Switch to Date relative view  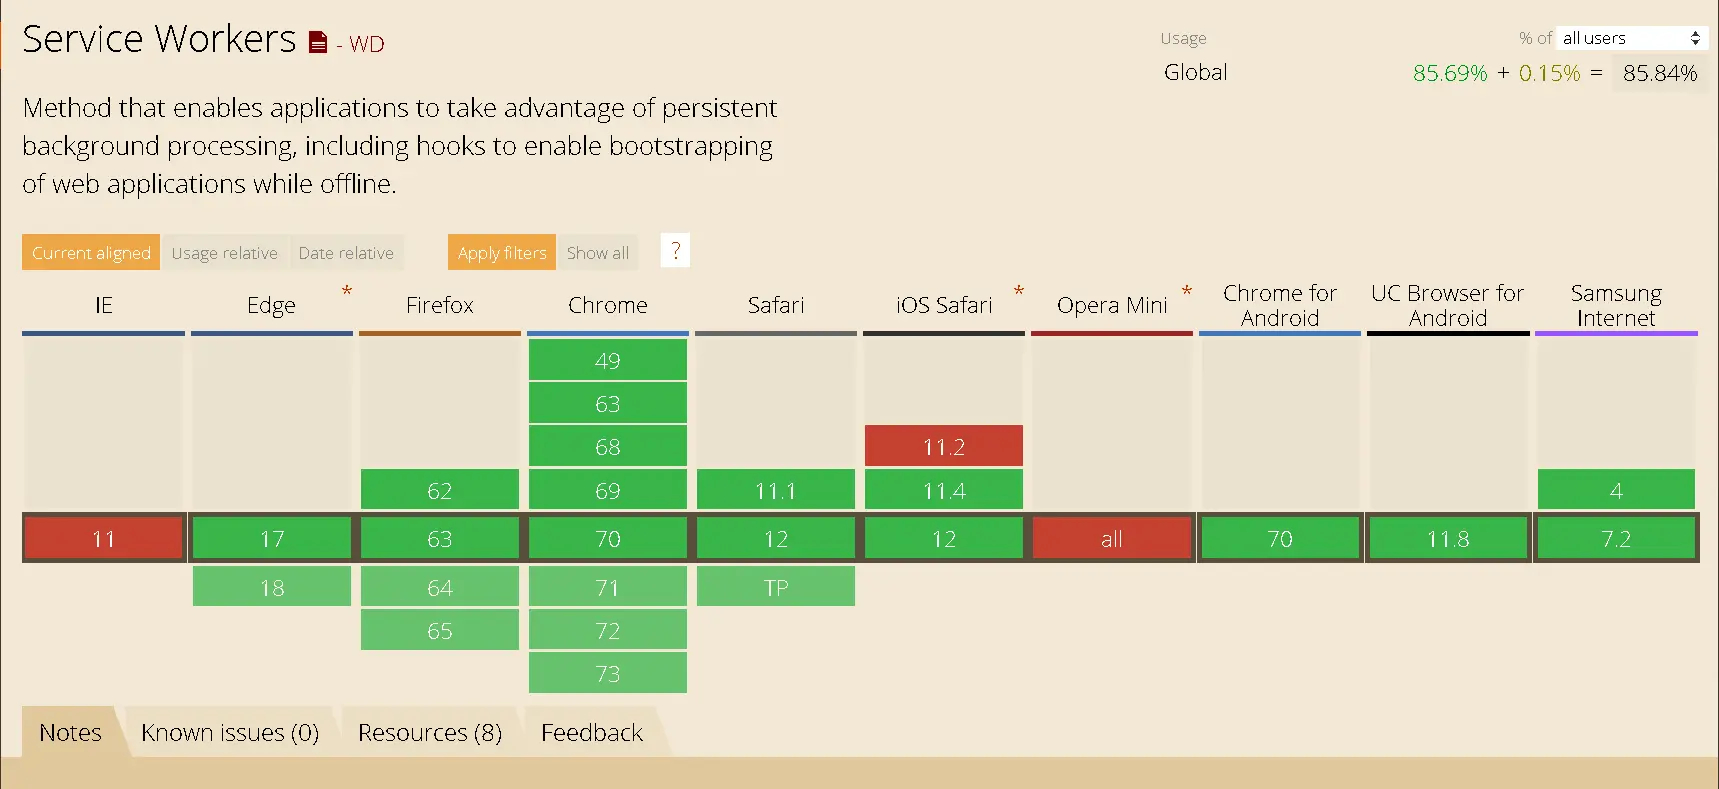[x=346, y=253]
